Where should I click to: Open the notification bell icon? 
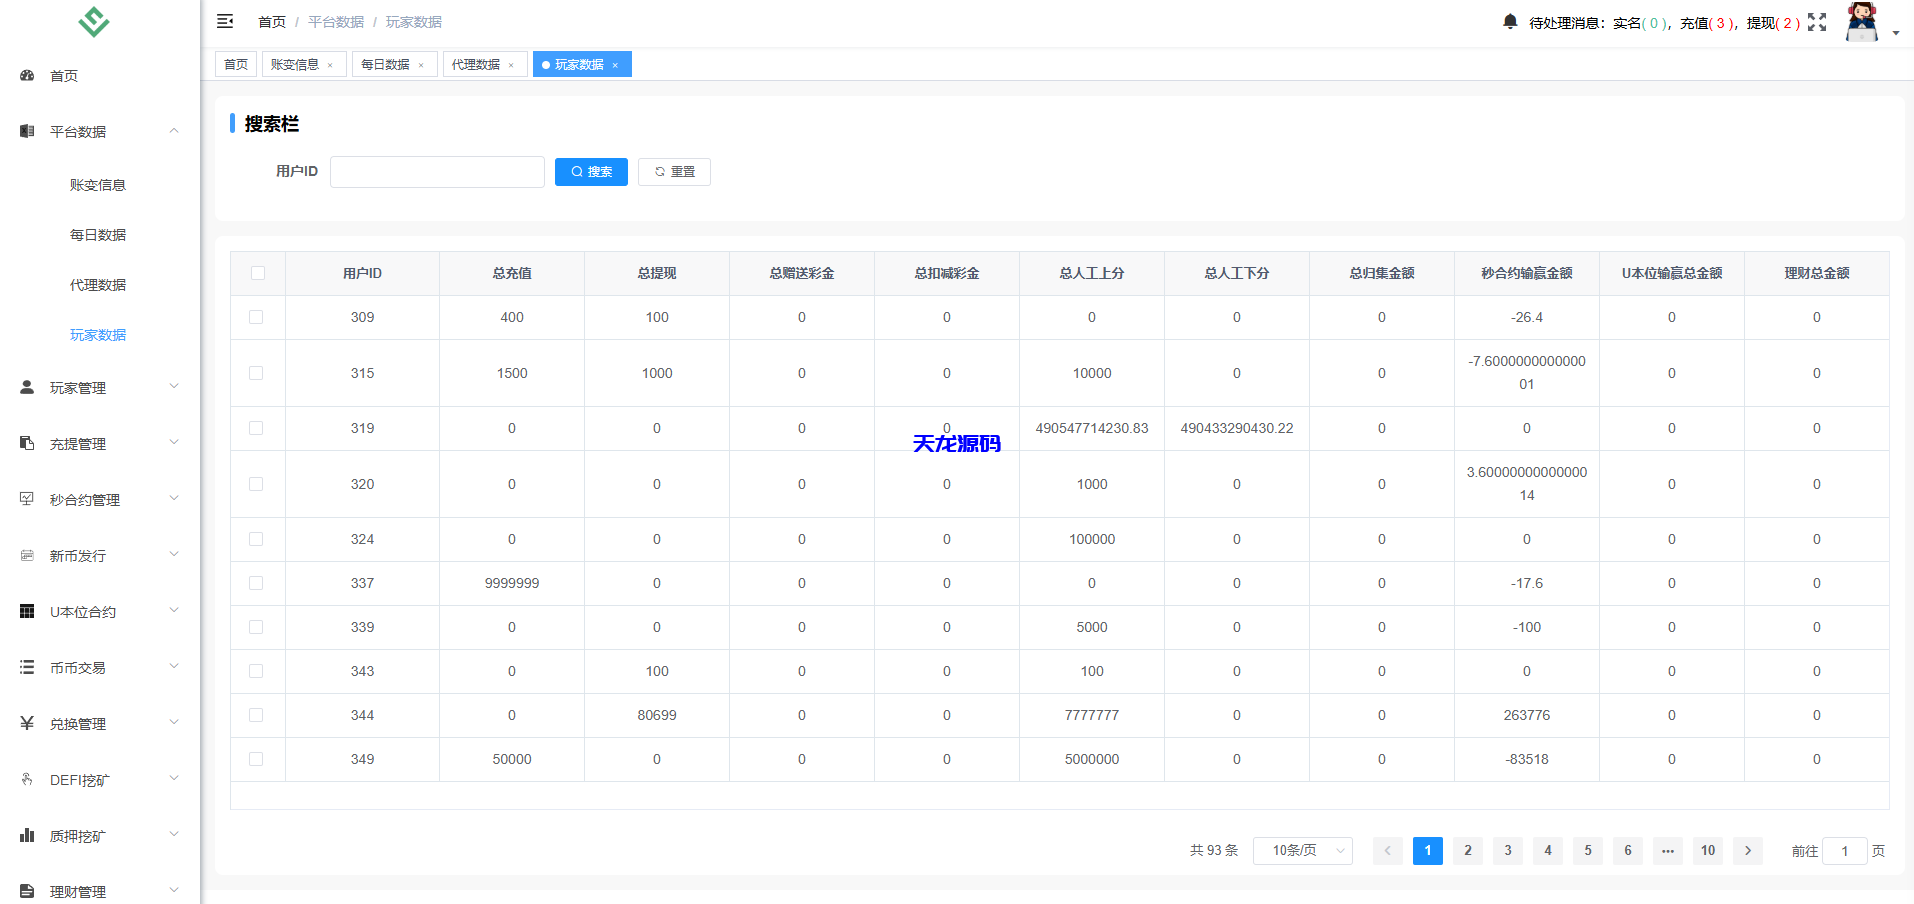tap(1510, 20)
